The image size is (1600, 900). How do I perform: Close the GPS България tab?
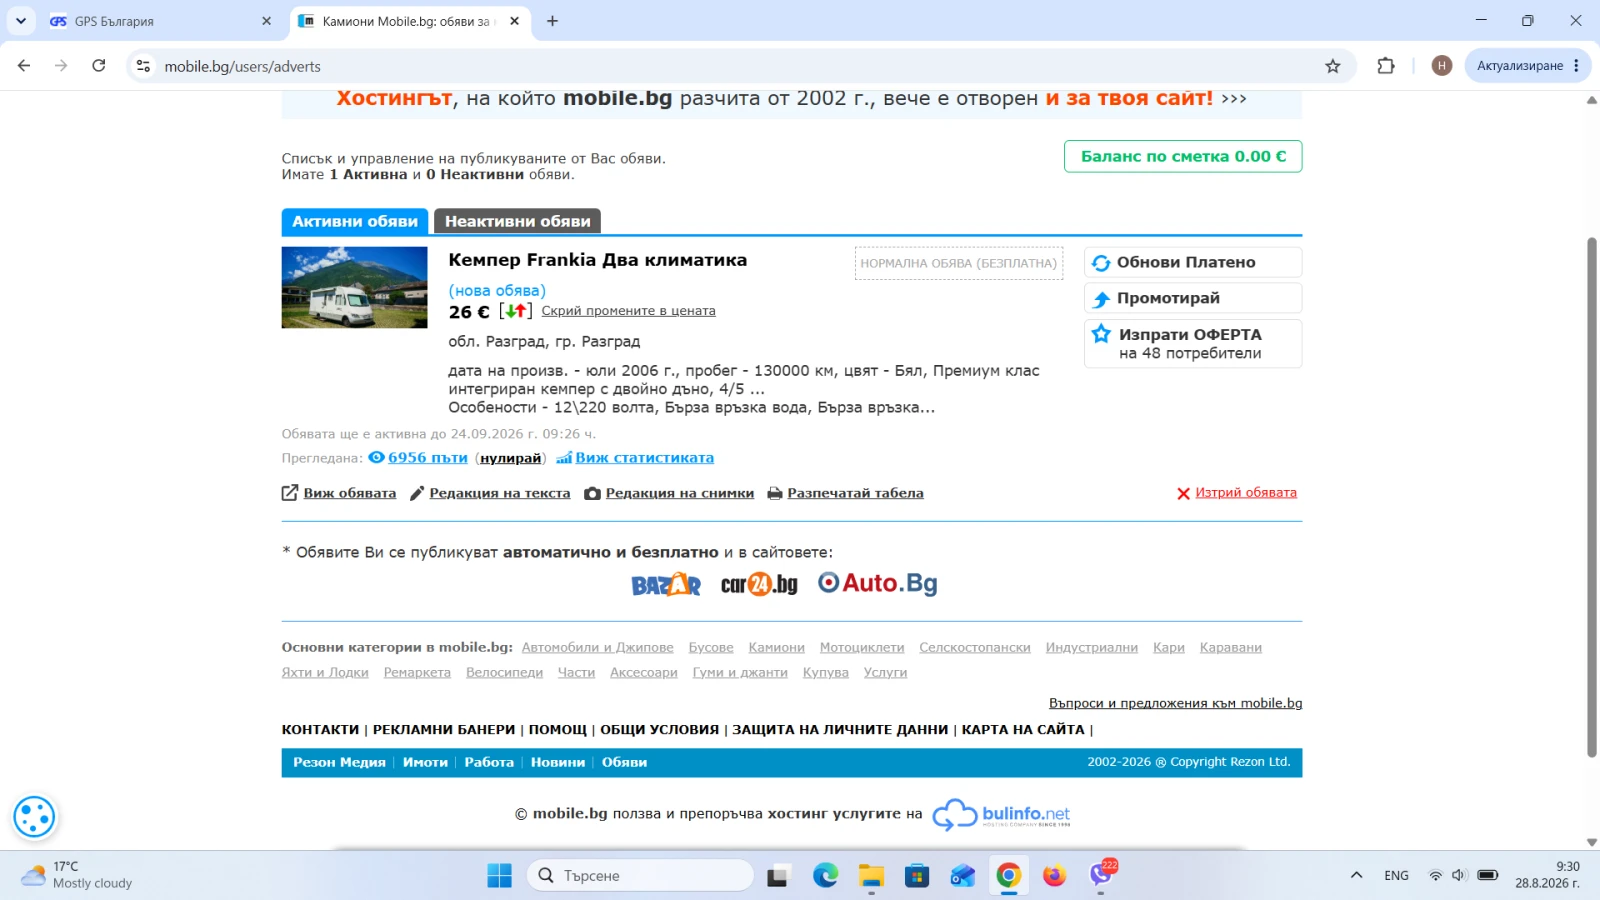266,21
